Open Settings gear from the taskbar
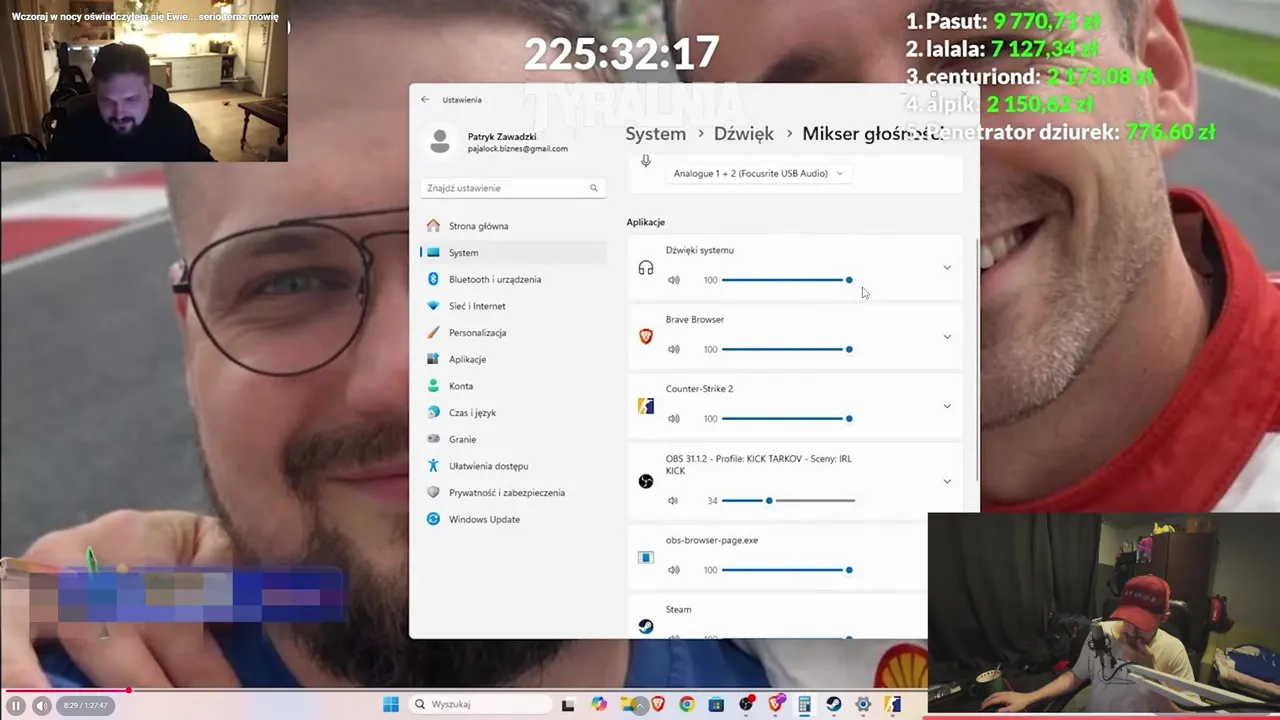Image resolution: width=1280 pixels, height=720 pixels. pos(863,704)
